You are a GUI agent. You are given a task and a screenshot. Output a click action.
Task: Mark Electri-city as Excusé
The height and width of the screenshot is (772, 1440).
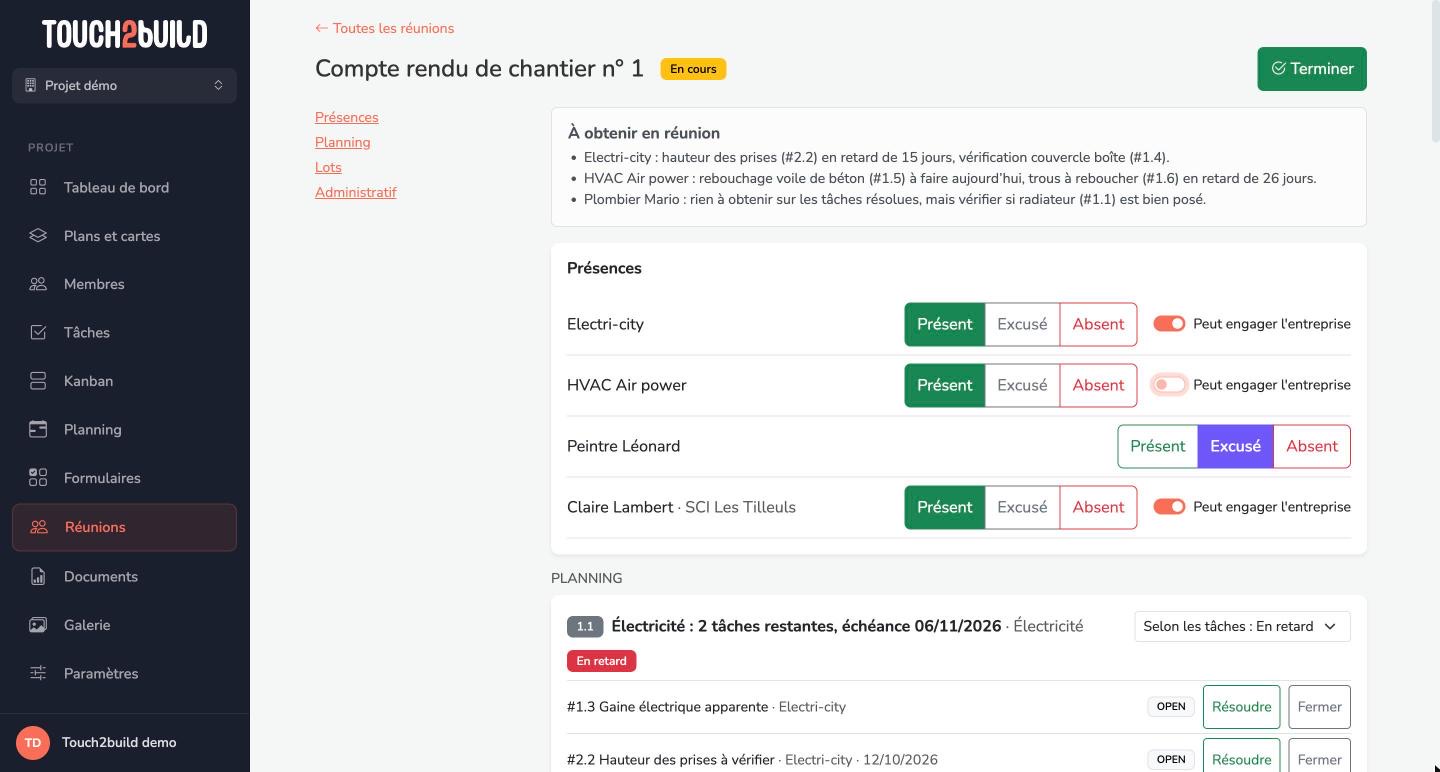tap(1022, 324)
